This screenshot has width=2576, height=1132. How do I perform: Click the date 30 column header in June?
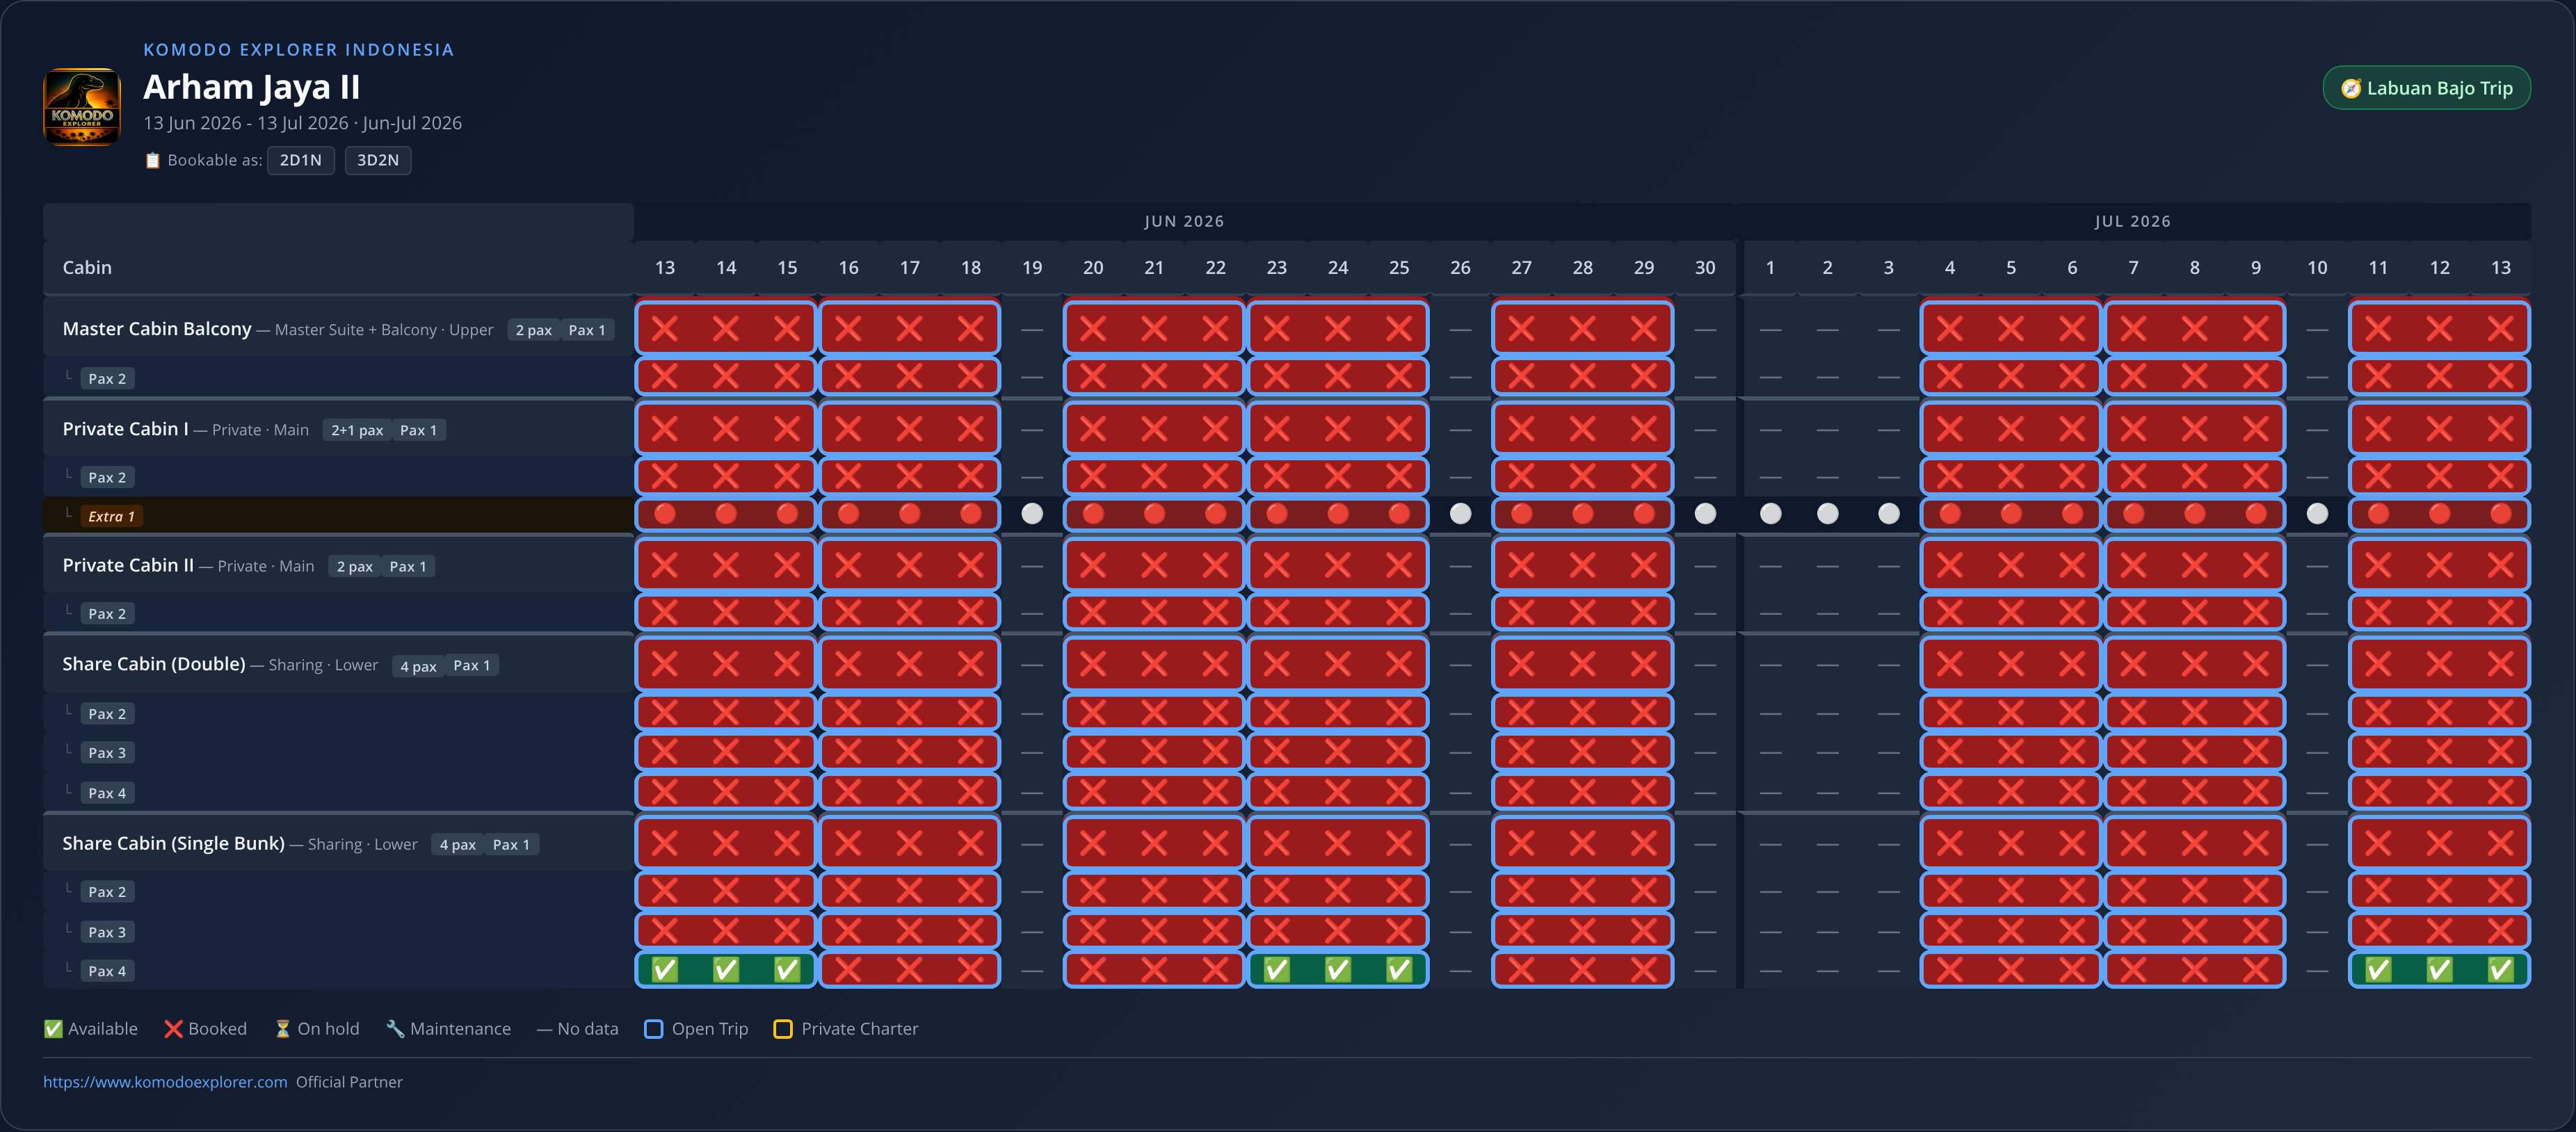pyautogui.click(x=1705, y=267)
